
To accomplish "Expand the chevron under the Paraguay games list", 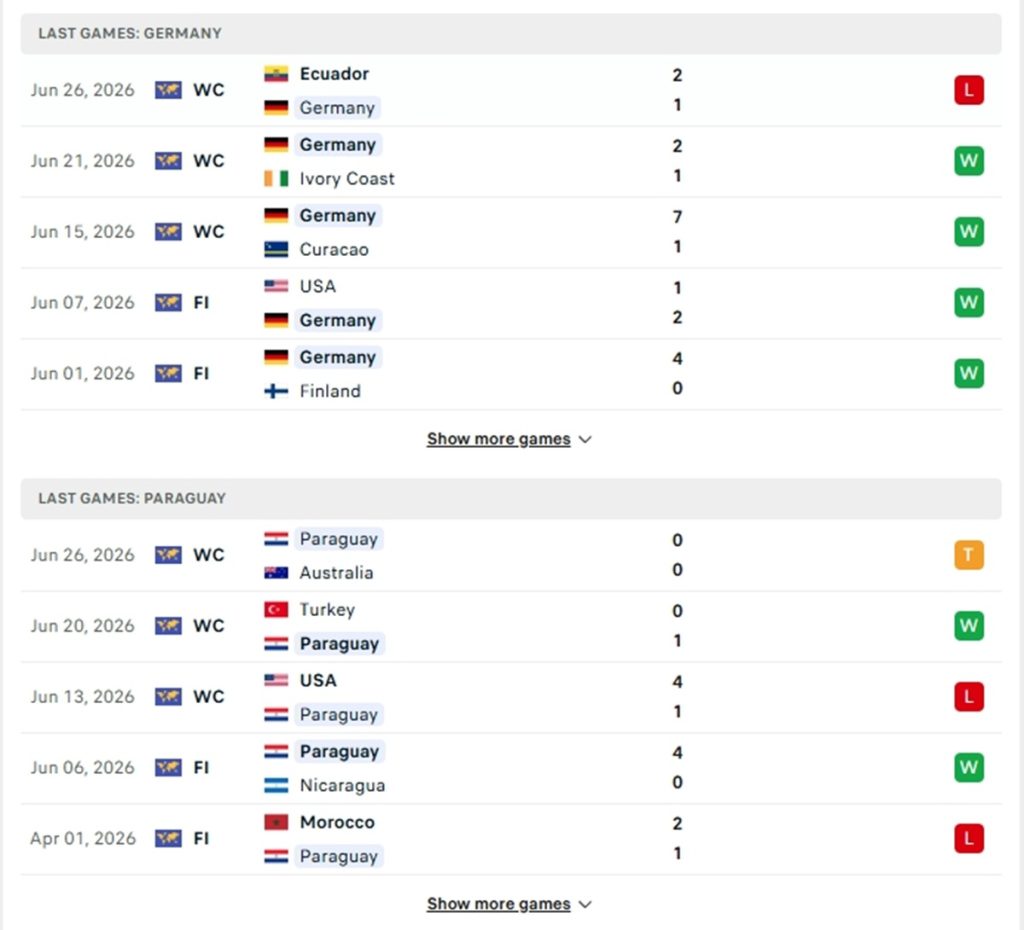I will 586,905.
